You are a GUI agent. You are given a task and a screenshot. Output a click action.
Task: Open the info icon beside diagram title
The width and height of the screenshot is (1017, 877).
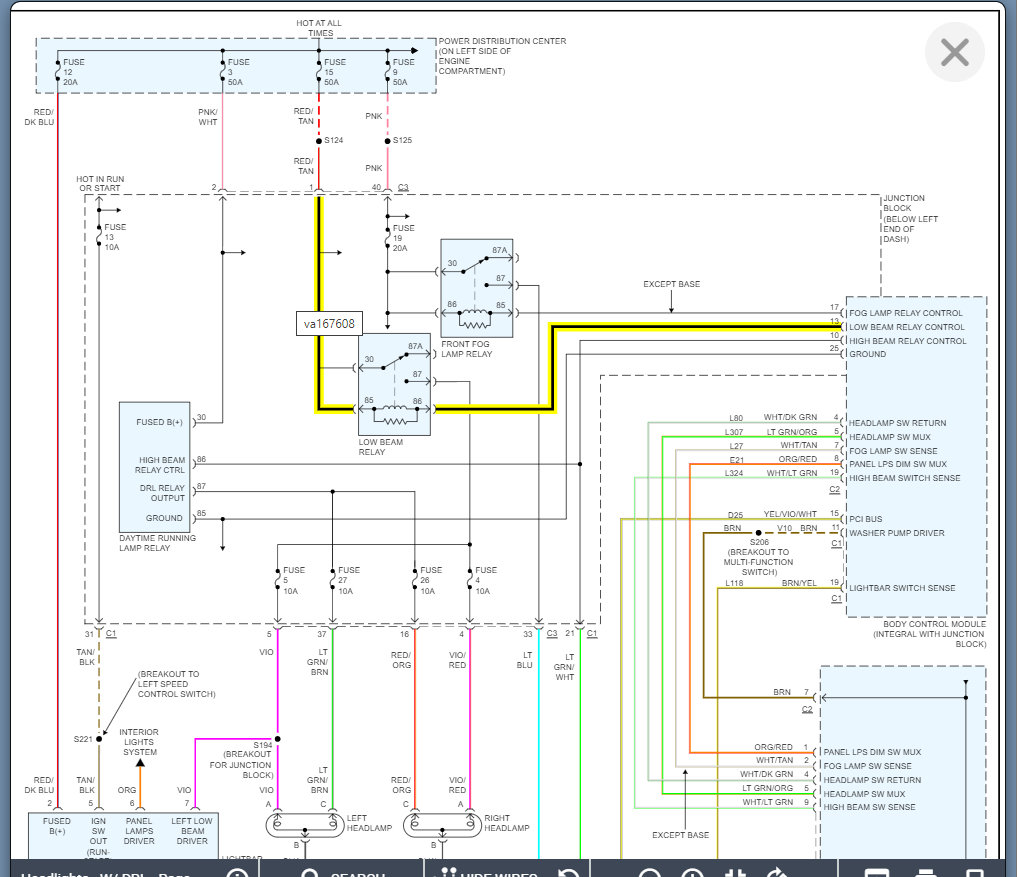(x=237, y=872)
